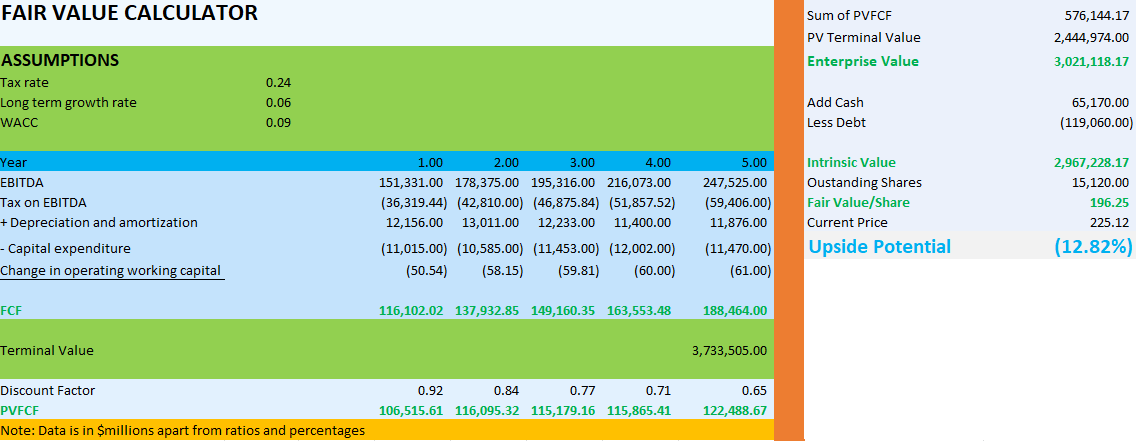Click FCF value 188,464.00
Screen dimensions: 1136x441
735,311
